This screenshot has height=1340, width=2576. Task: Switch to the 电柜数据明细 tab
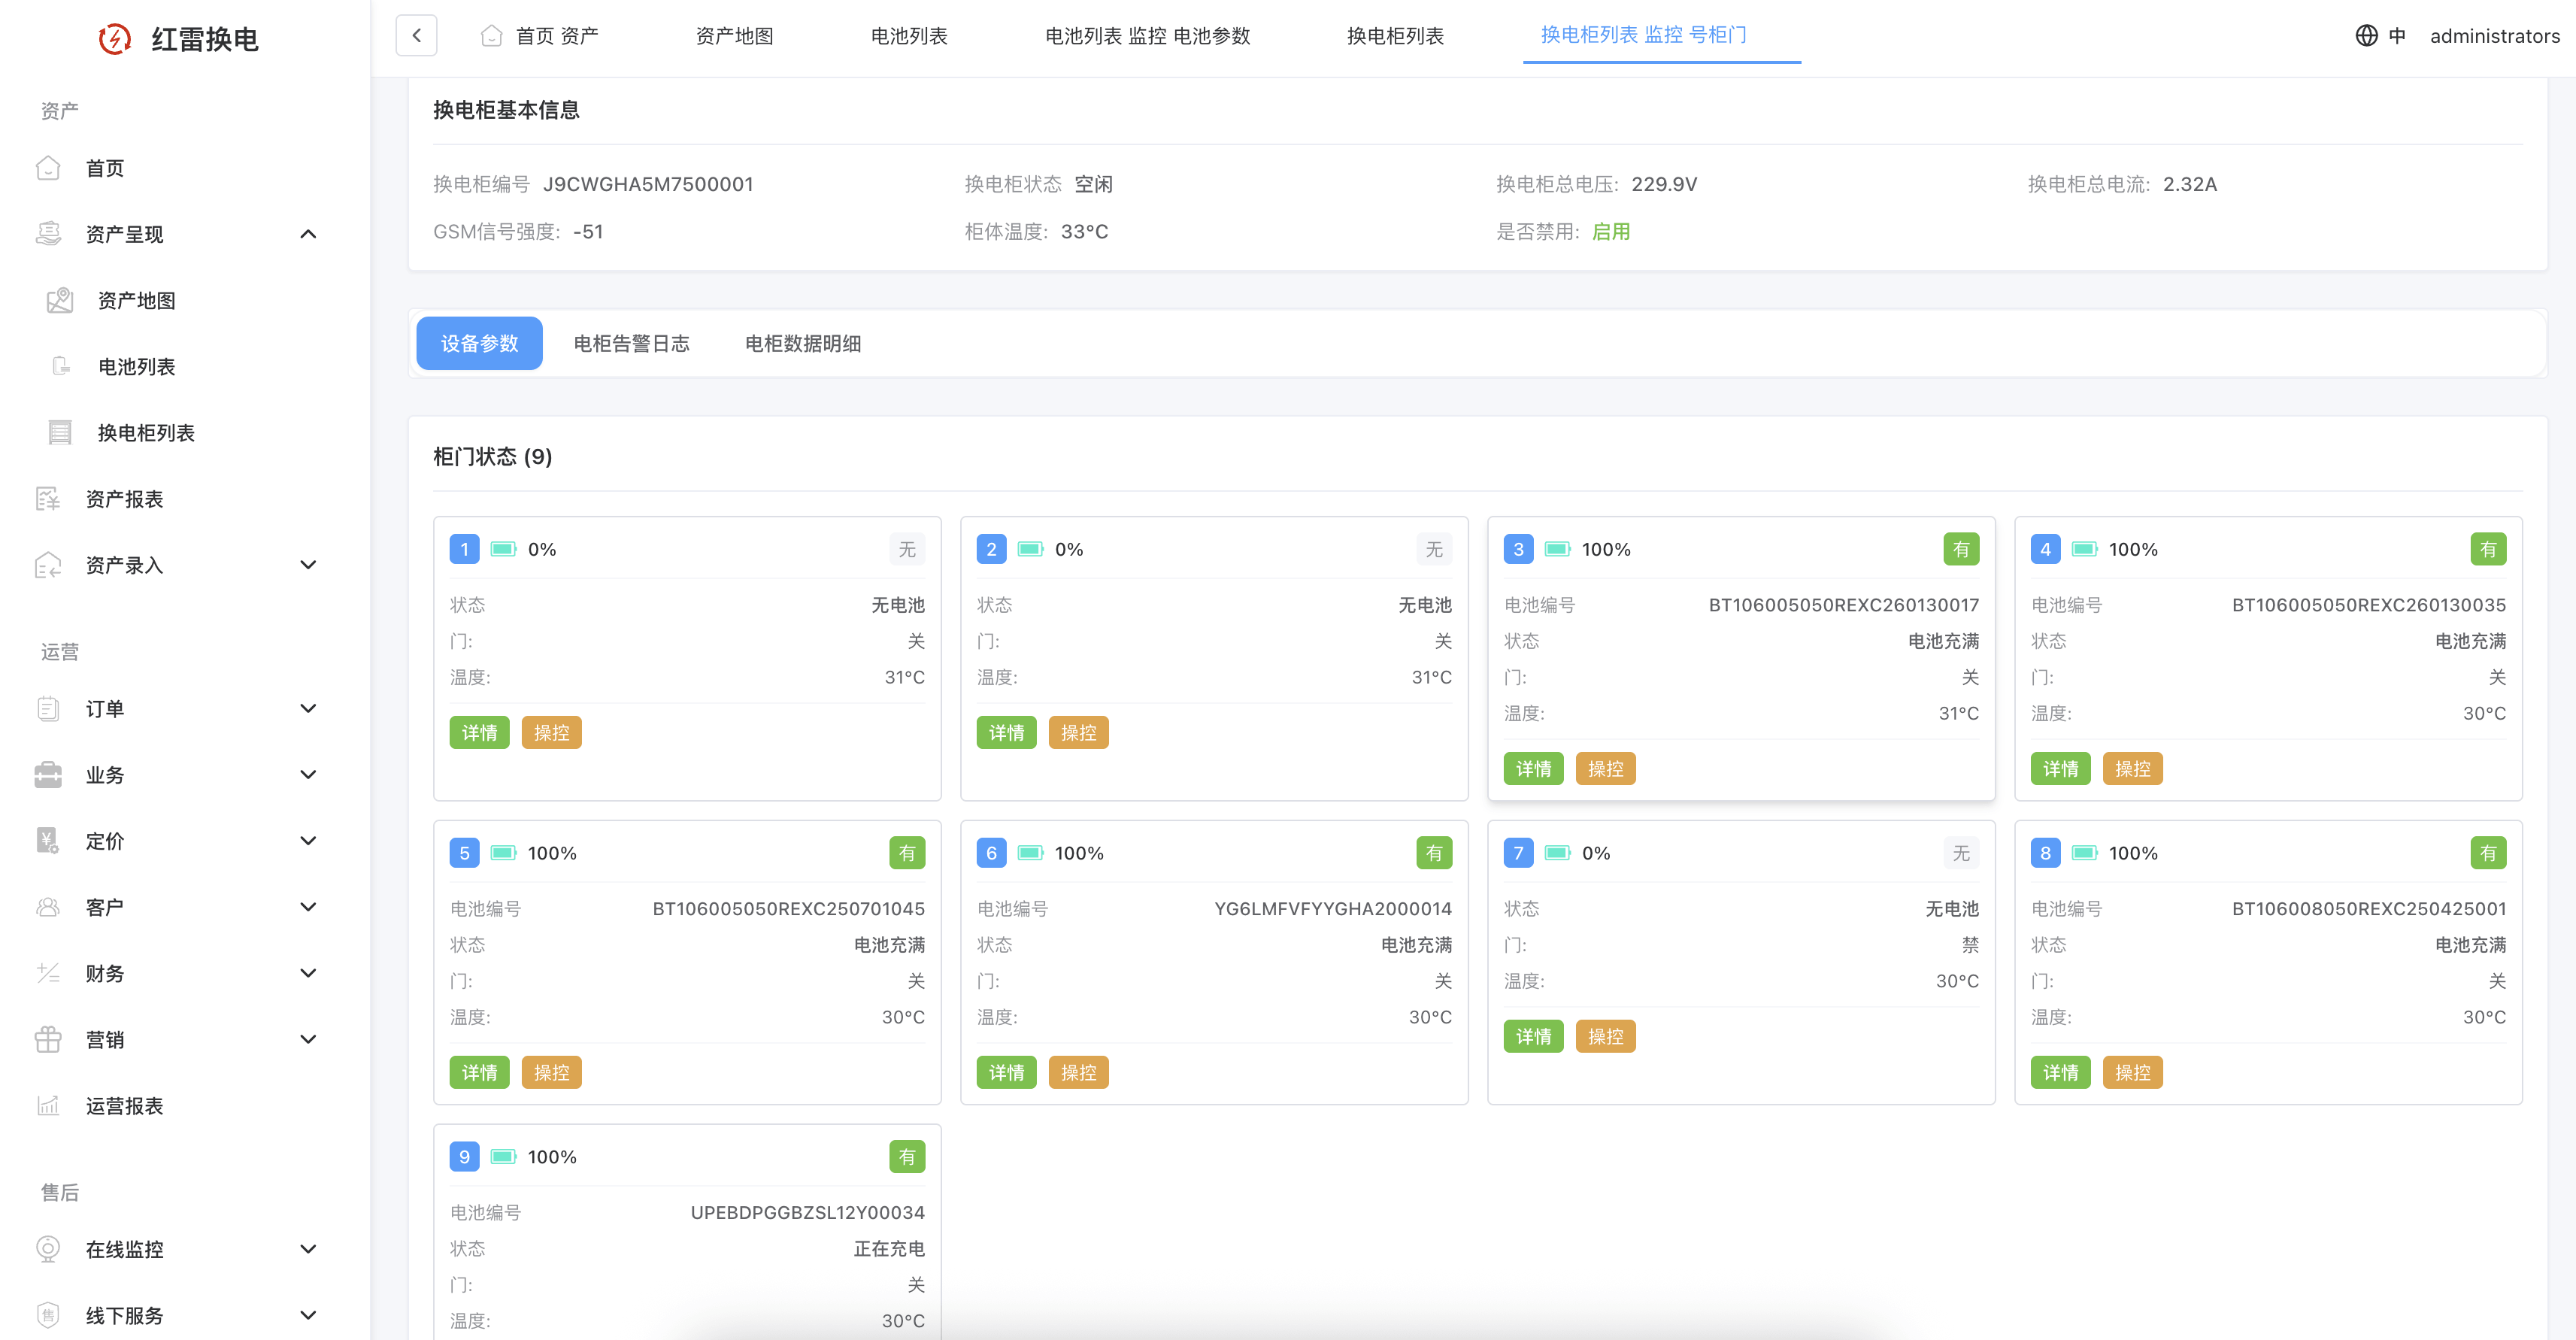802,344
